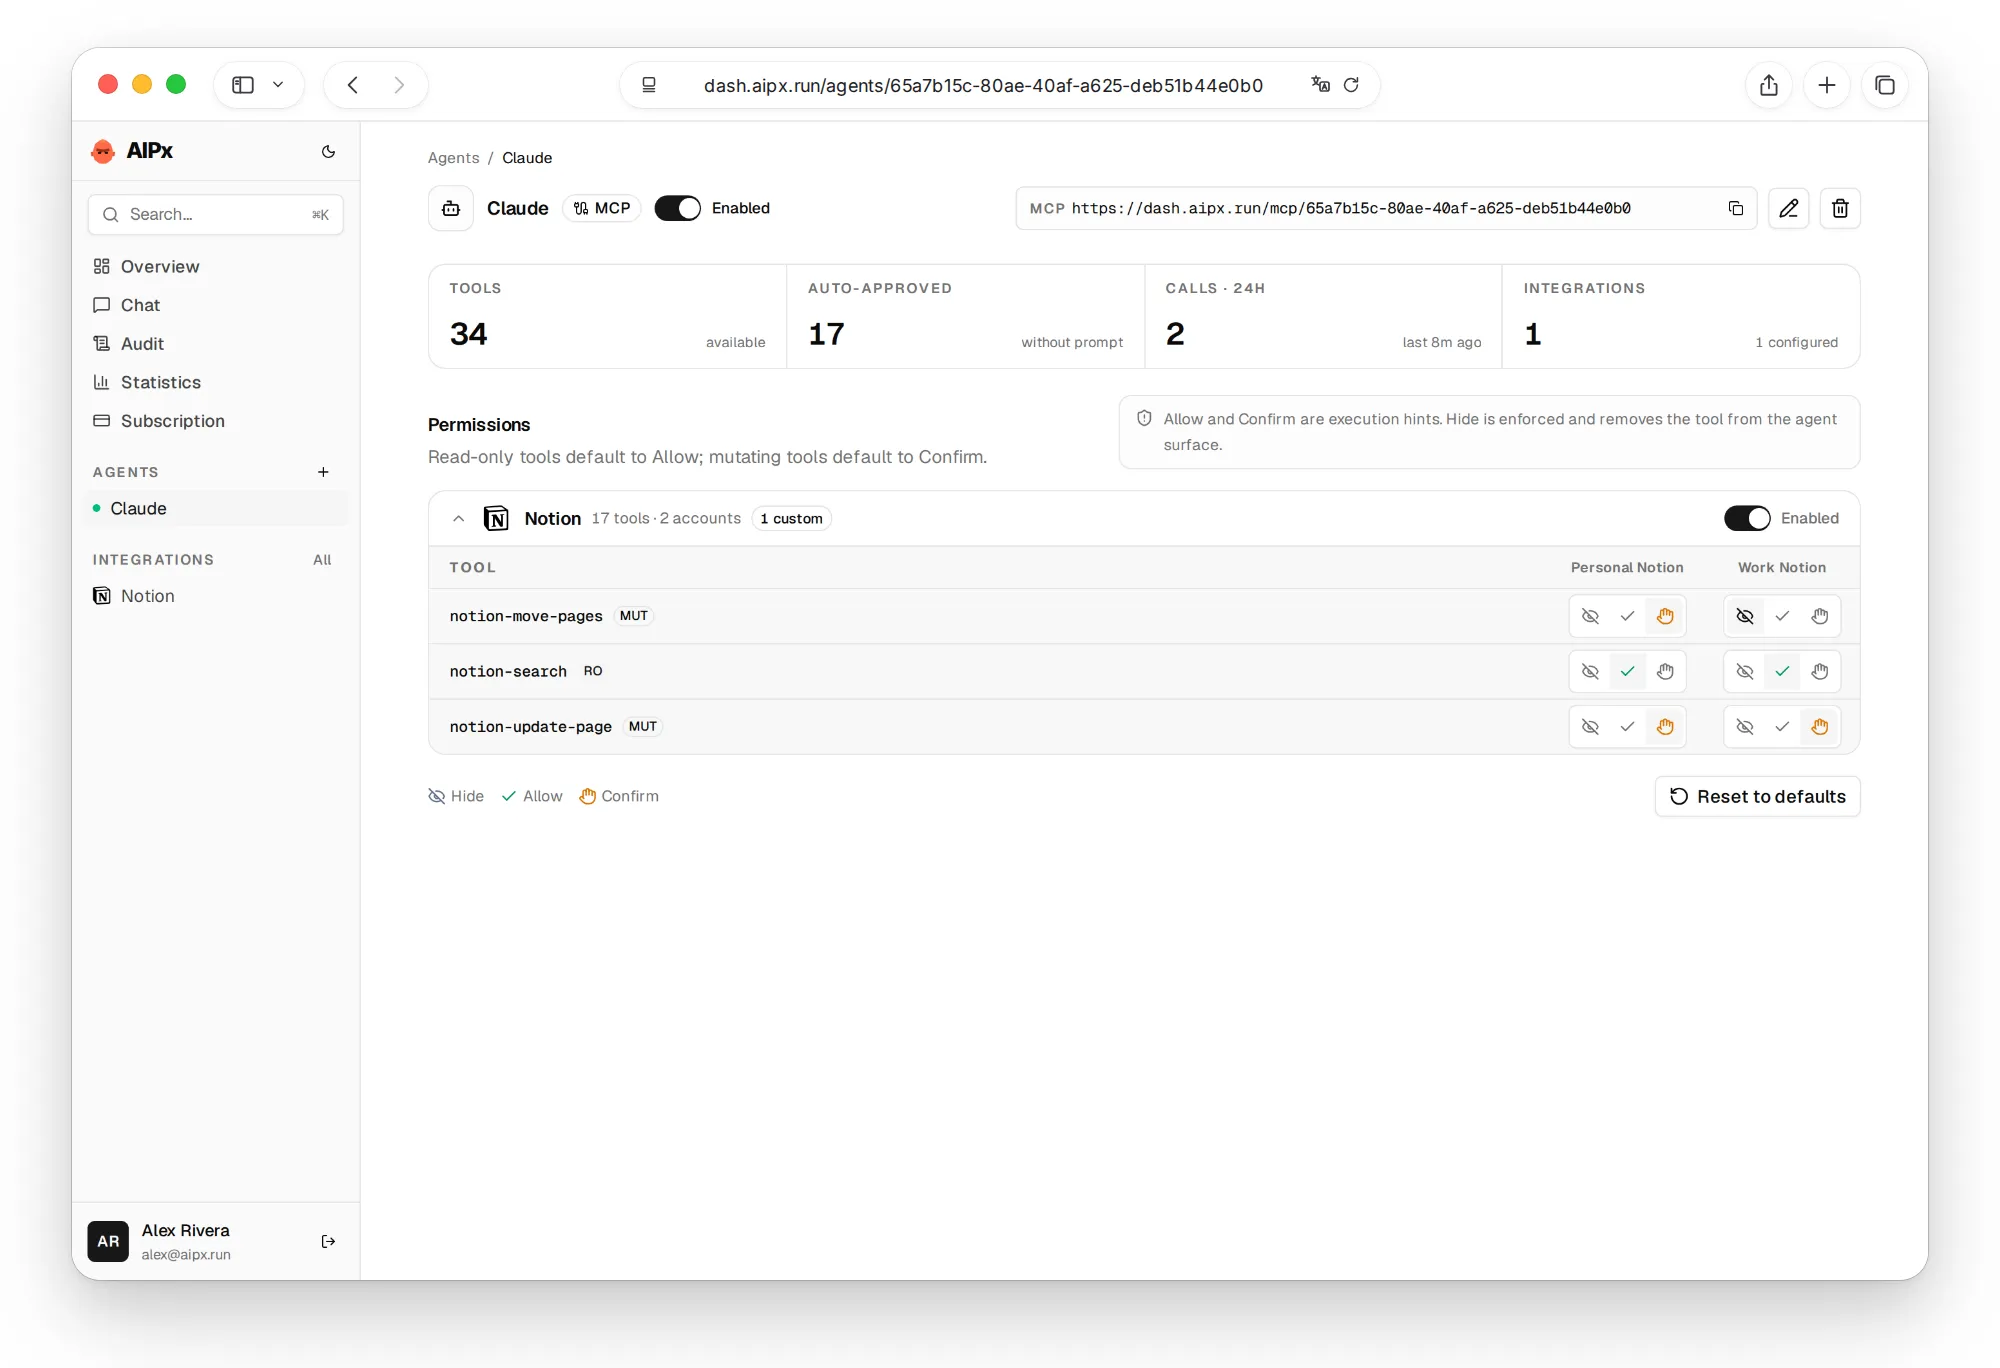The height and width of the screenshot is (1368, 2000).
Task: Collapse the Notion tools section
Action: click(x=458, y=518)
